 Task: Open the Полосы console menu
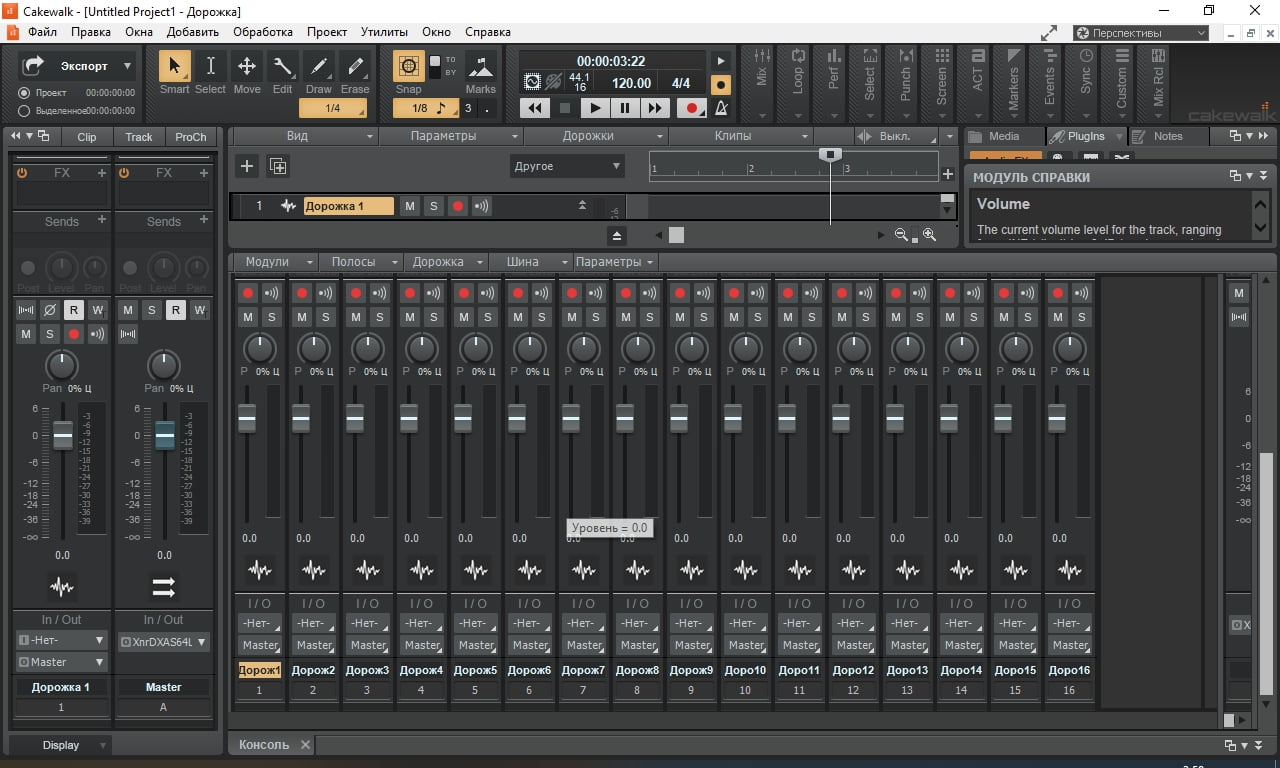(361, 262)
